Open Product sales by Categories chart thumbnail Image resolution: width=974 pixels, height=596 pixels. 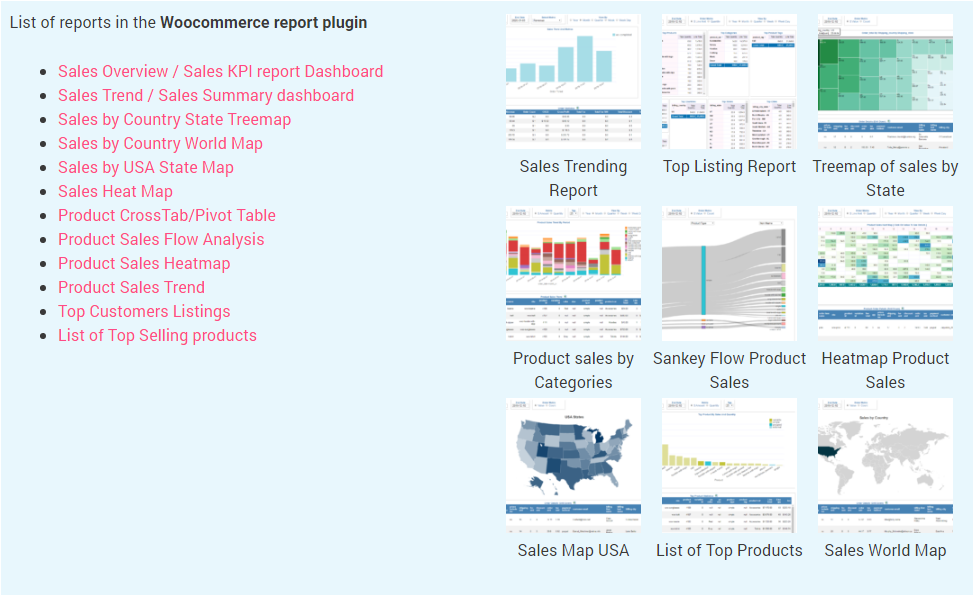[x=573, y=273]
